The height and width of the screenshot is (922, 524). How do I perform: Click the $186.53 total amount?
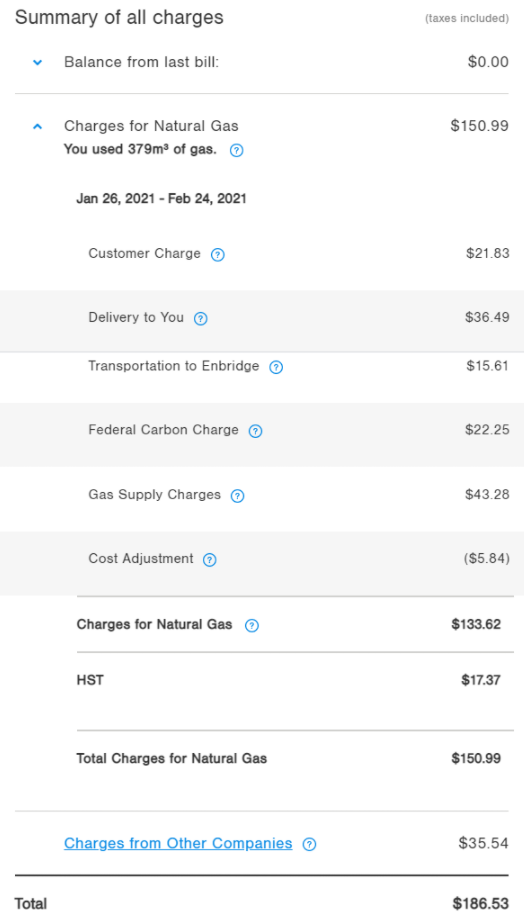point(480,904)
